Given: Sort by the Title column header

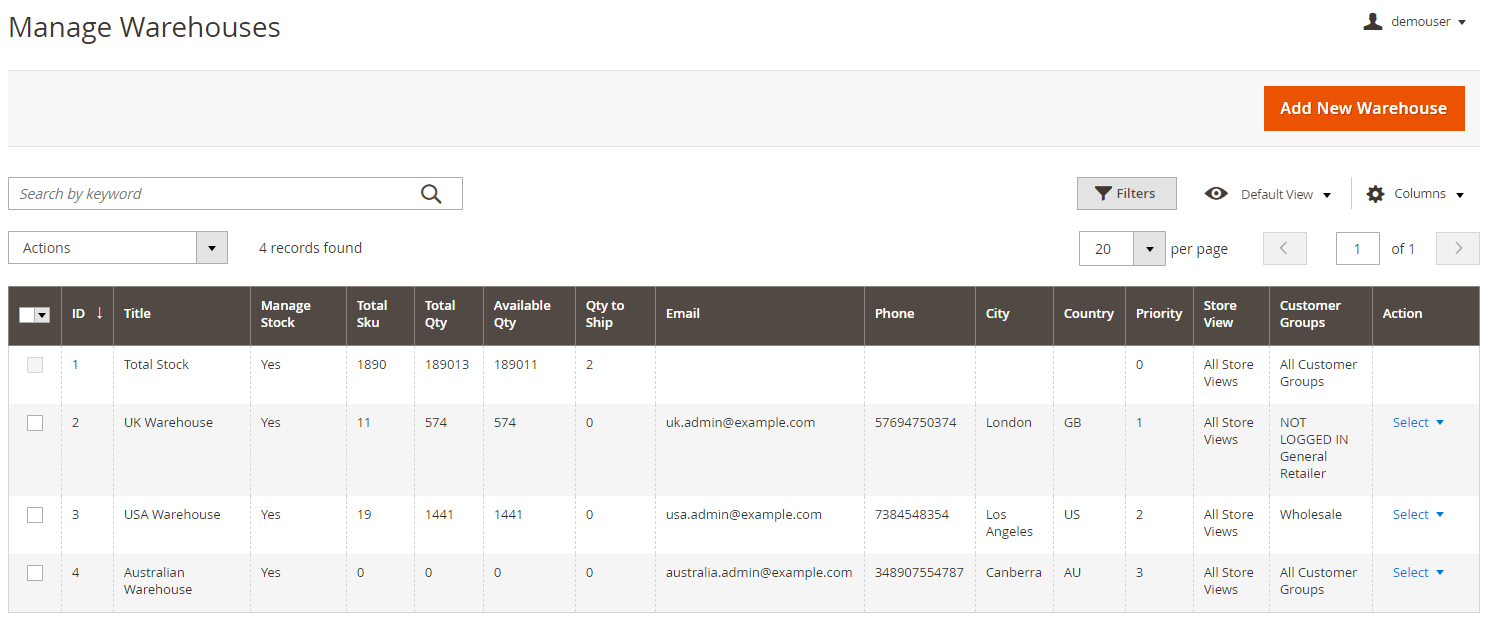Looking at the screenshot, I should tap(138, 314).
